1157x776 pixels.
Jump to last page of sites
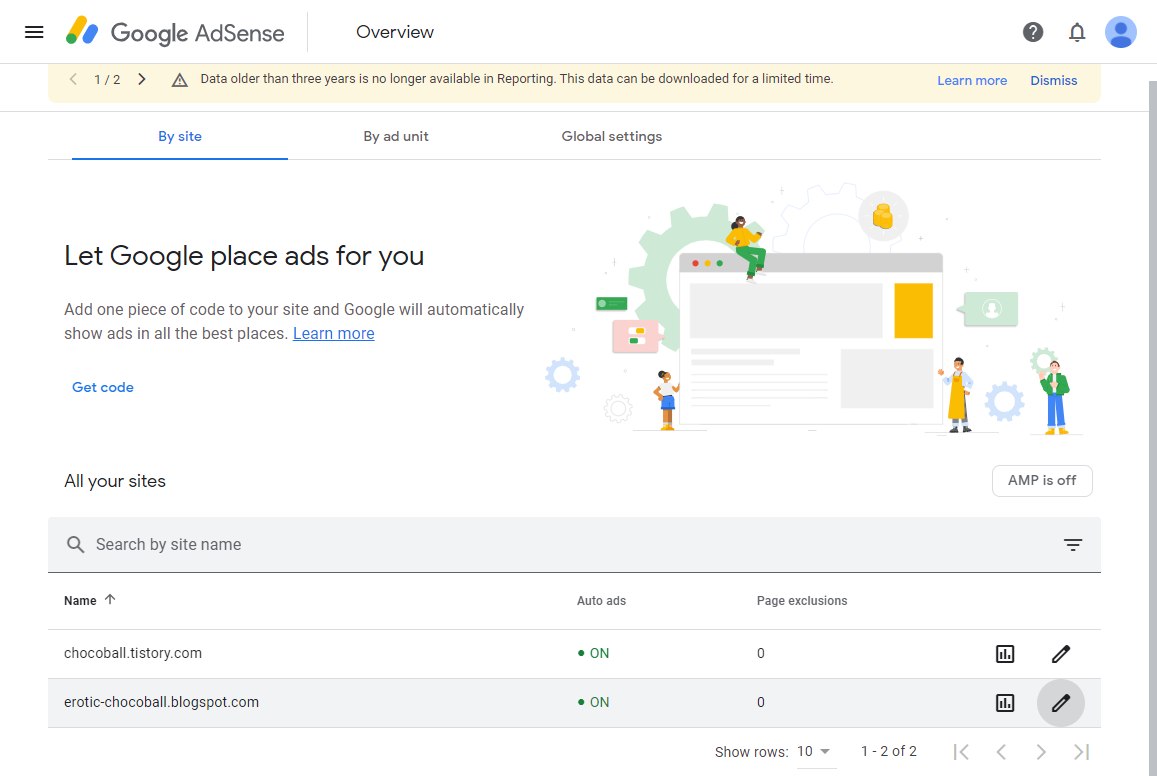pos(1081,752)
